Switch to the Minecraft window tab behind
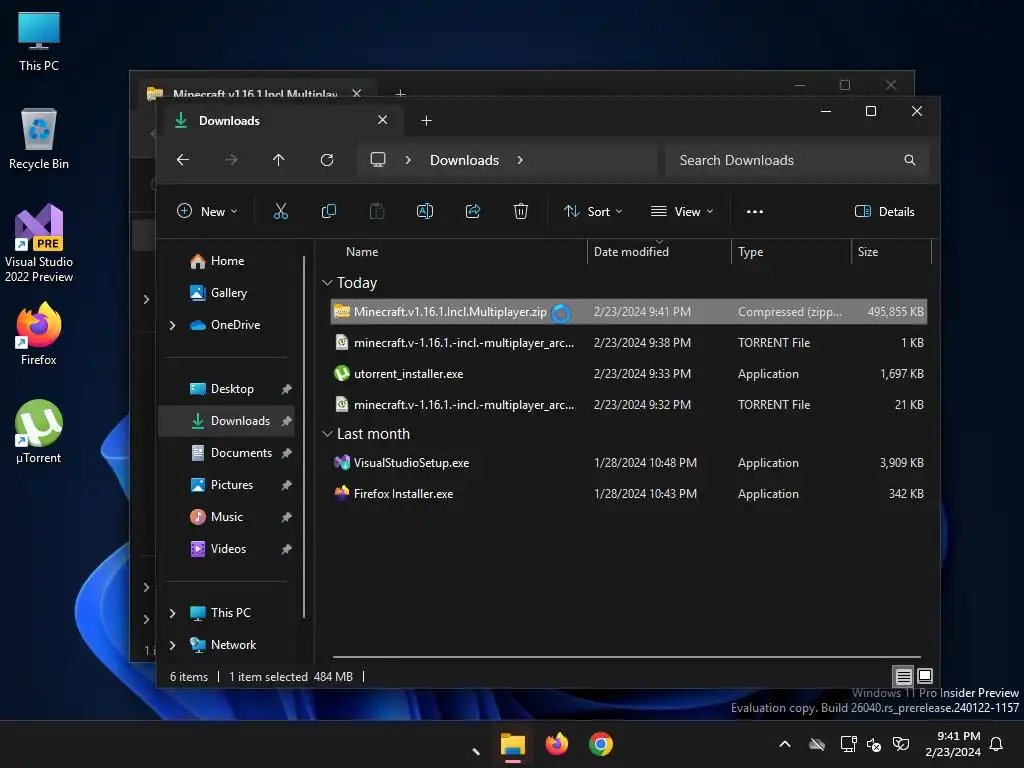The width and height of the screenshot is (1024, 768). [x=255, y=93]
